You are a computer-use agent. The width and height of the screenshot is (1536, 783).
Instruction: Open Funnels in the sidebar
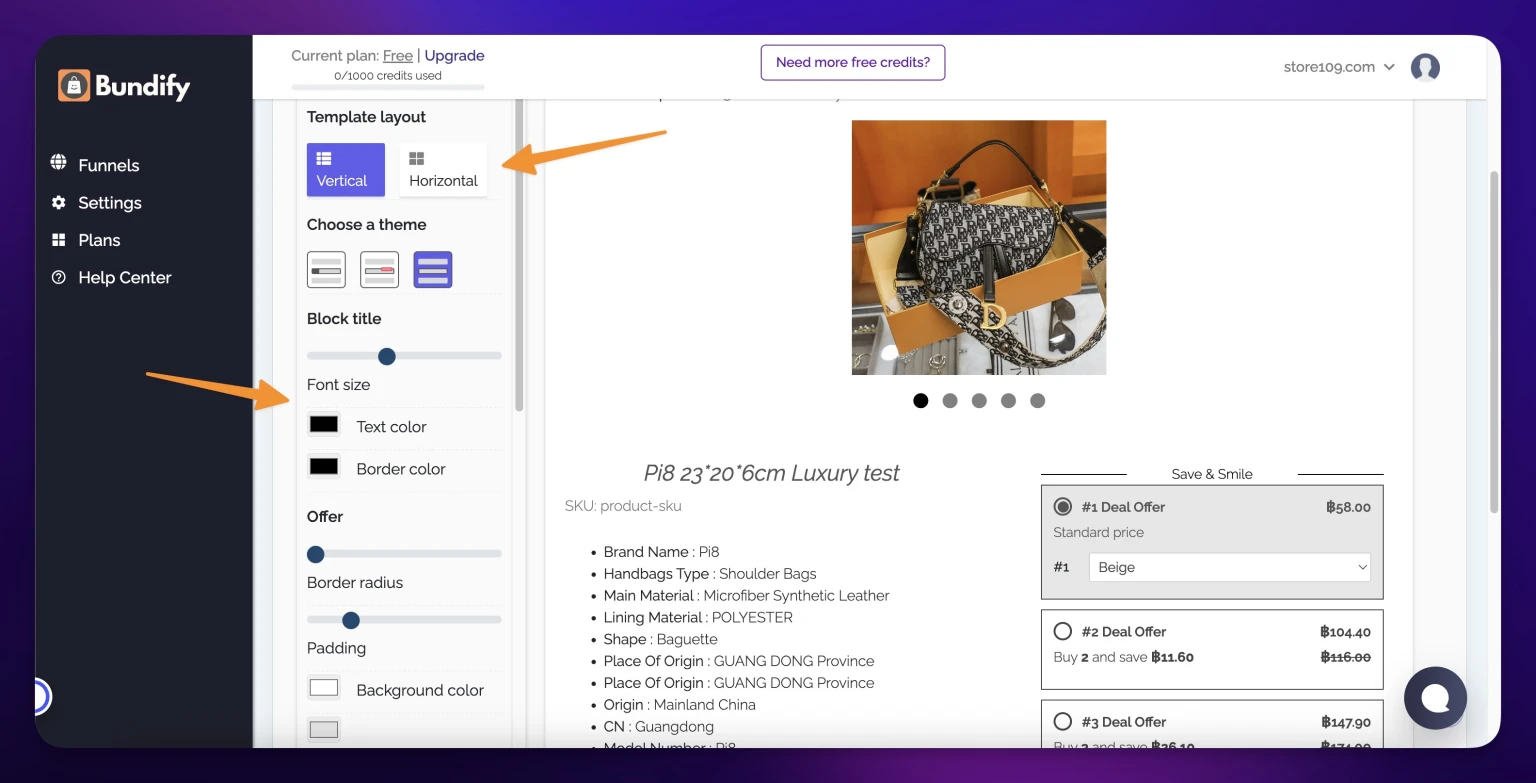click(109, 165)
